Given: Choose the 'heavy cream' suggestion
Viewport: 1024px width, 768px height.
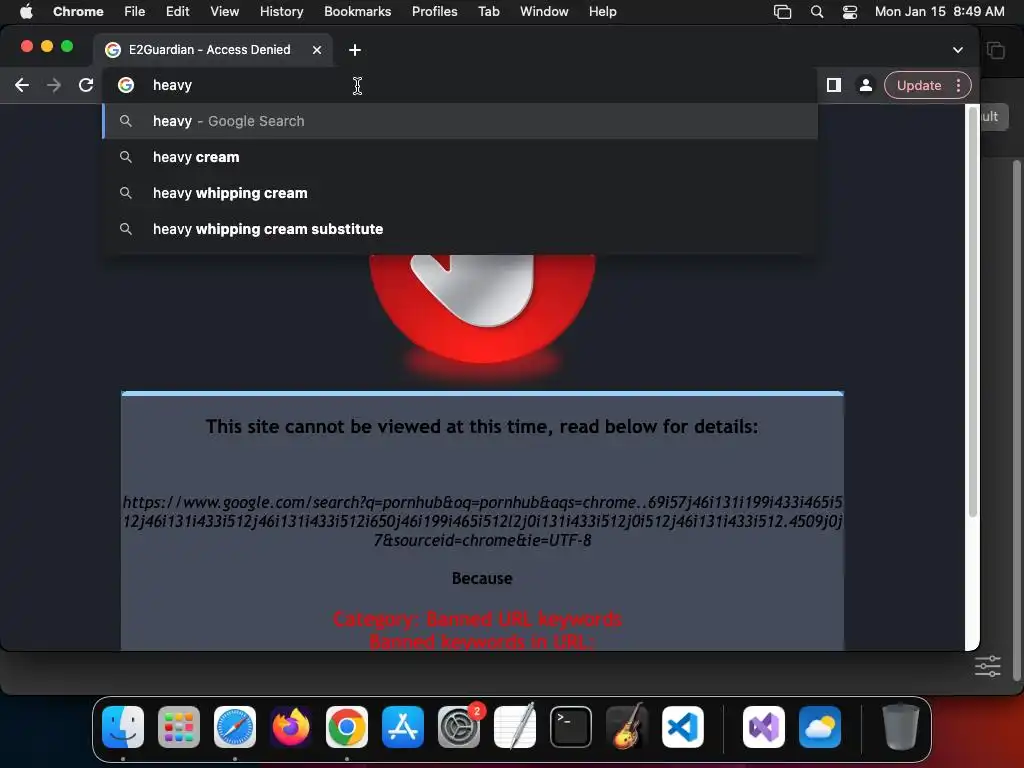Looking at the screenshot, I should point(460,157).
